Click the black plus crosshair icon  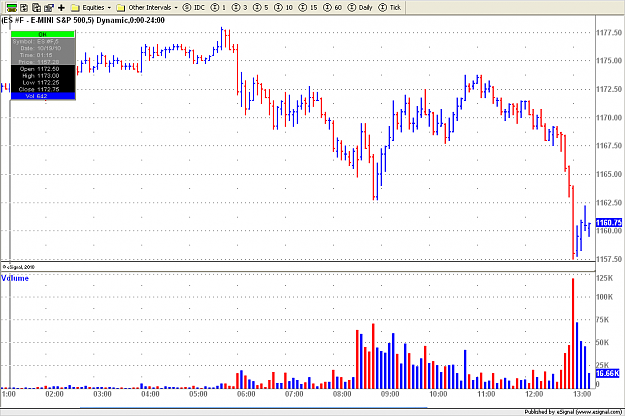pos(61,7)
